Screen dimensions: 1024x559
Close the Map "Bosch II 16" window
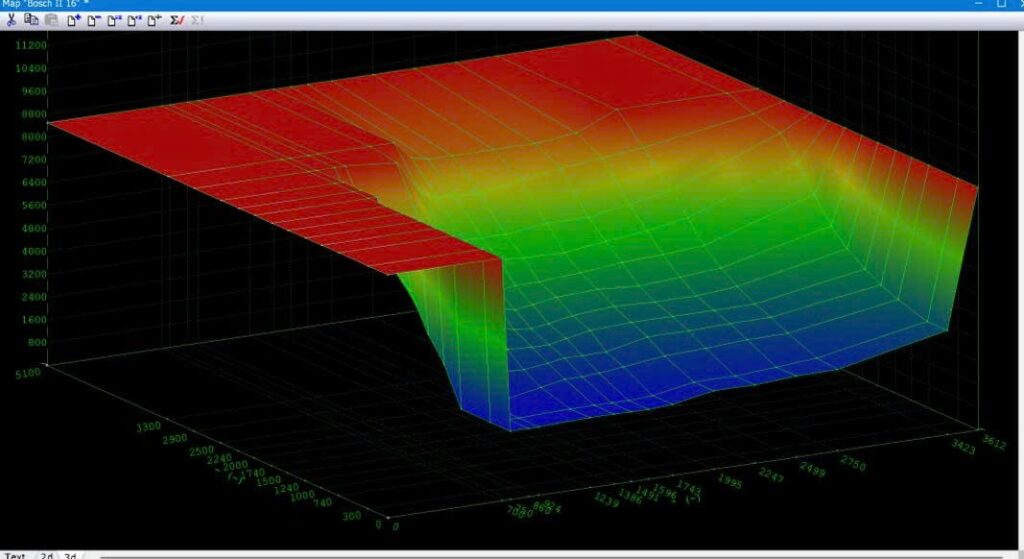1019,5
